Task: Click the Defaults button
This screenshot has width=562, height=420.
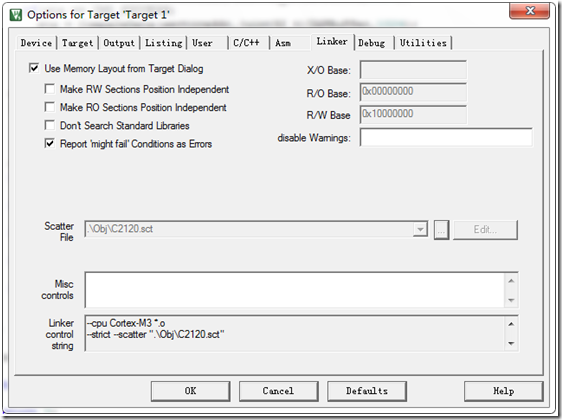Action: tap(367, 391)
